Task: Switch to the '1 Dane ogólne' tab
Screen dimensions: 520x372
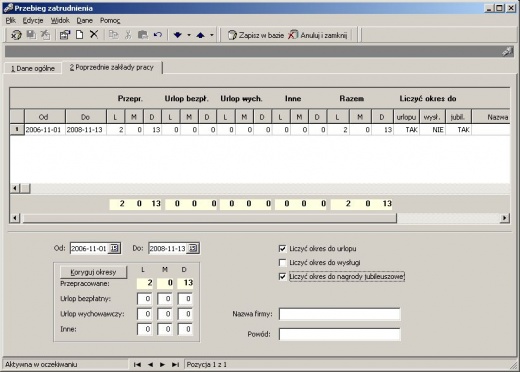Action: 33,68
